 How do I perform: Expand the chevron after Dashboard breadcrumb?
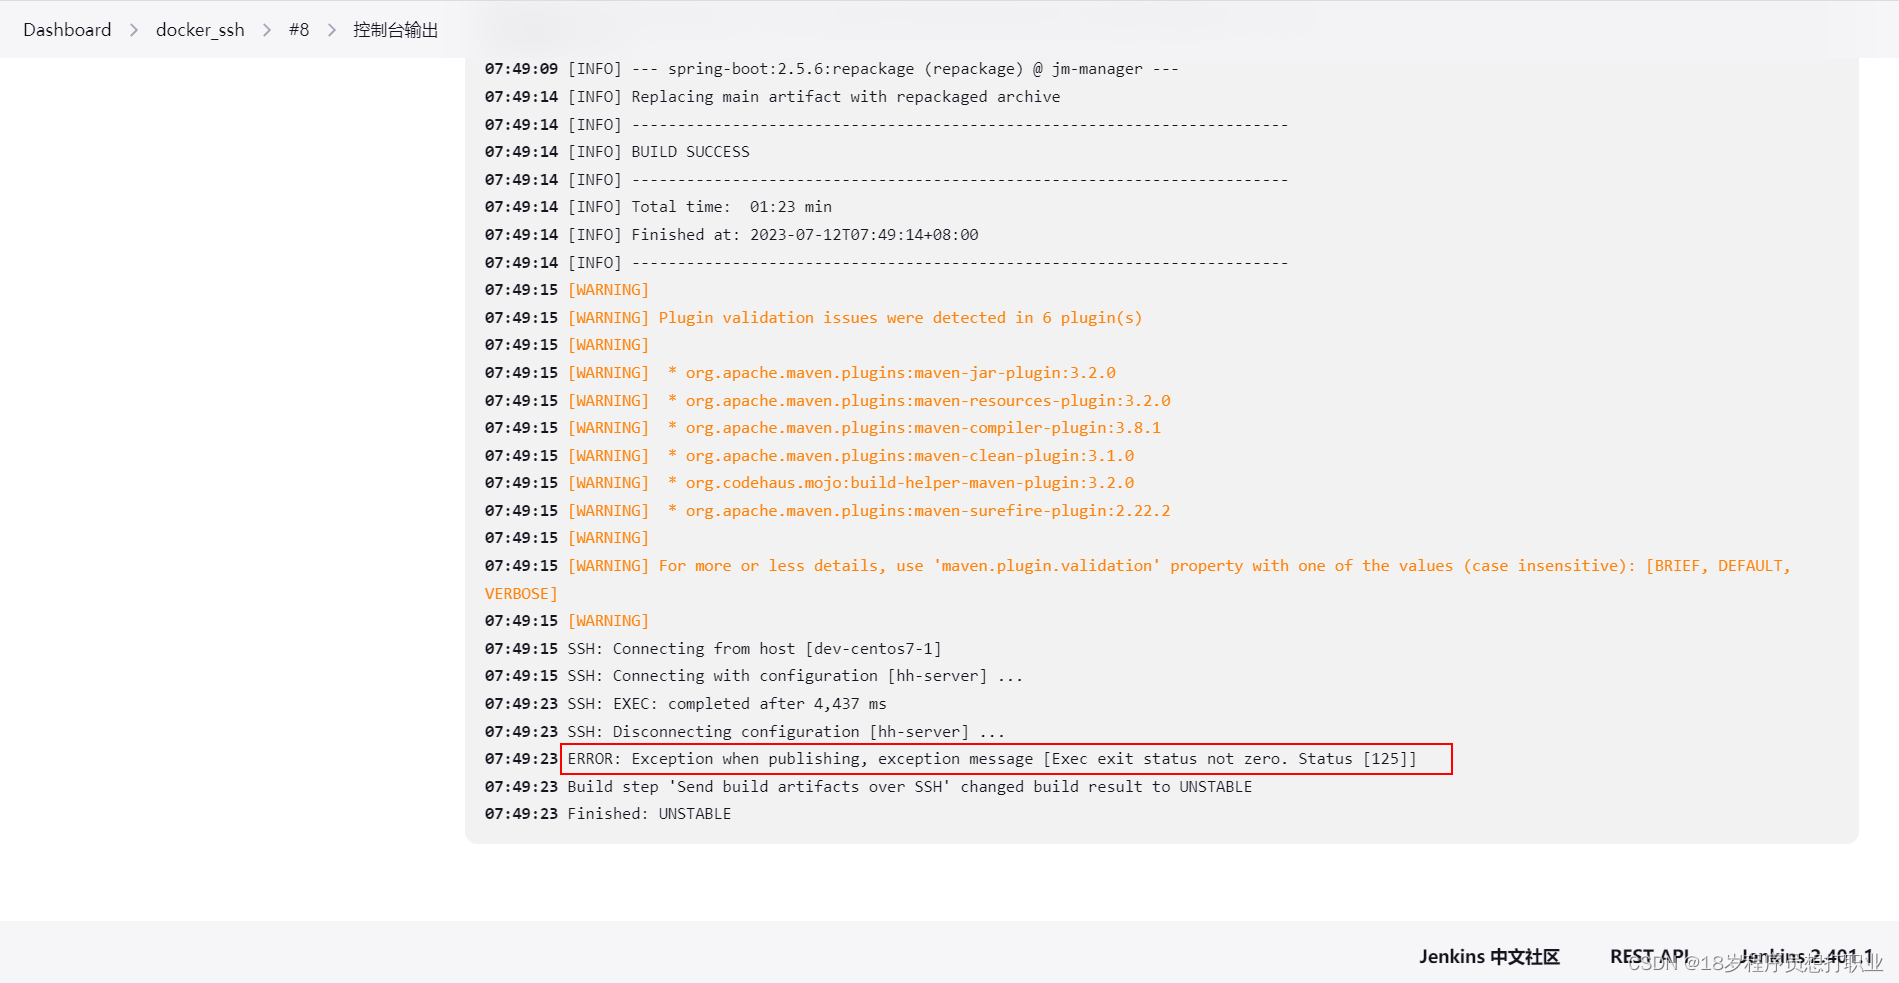point(134,30)
